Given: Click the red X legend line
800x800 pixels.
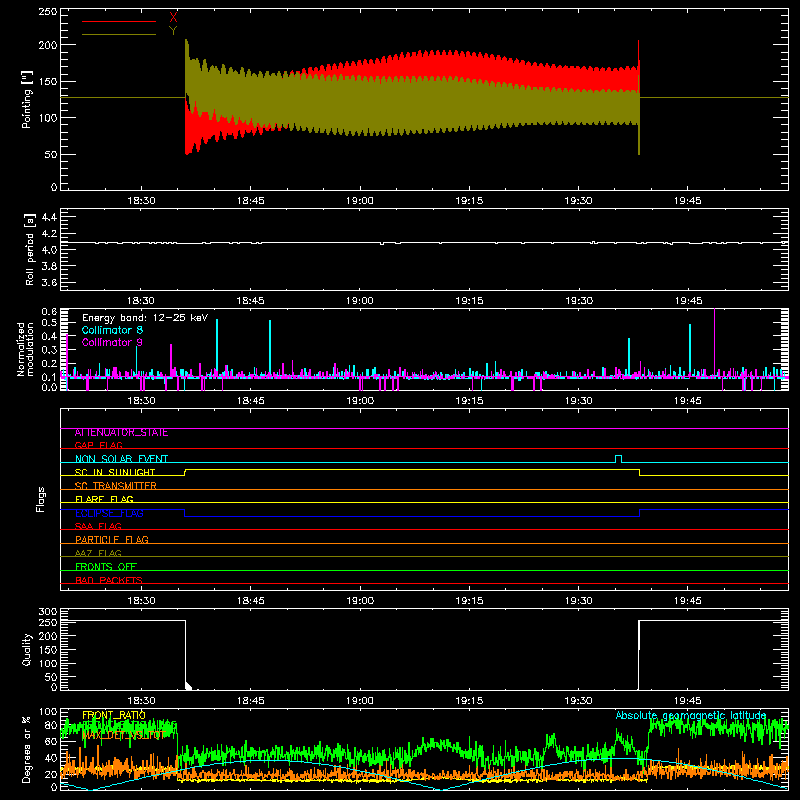Looking at the screenshot, I should click(x=119, y=21).
